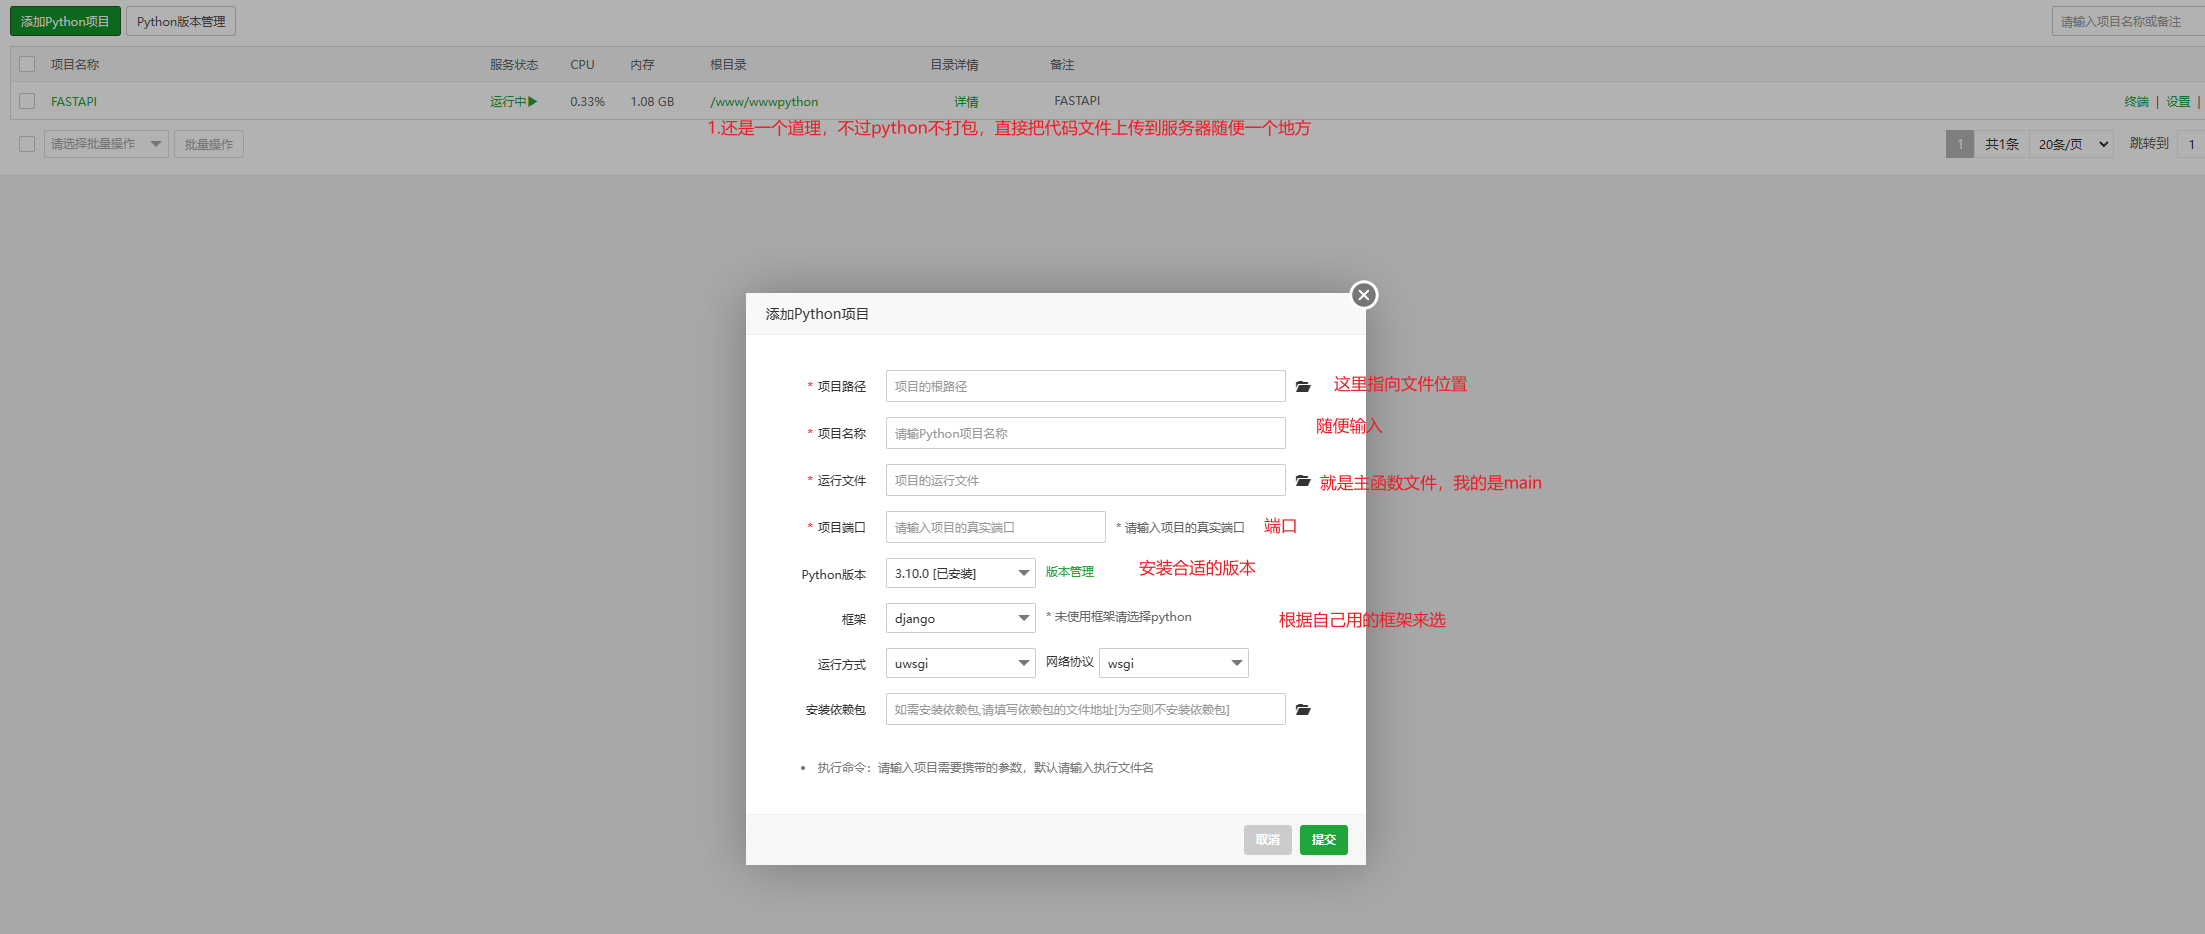Browse file for 运行文件 field
This screenshot has width=2205, height=934.
(1303, 481)
